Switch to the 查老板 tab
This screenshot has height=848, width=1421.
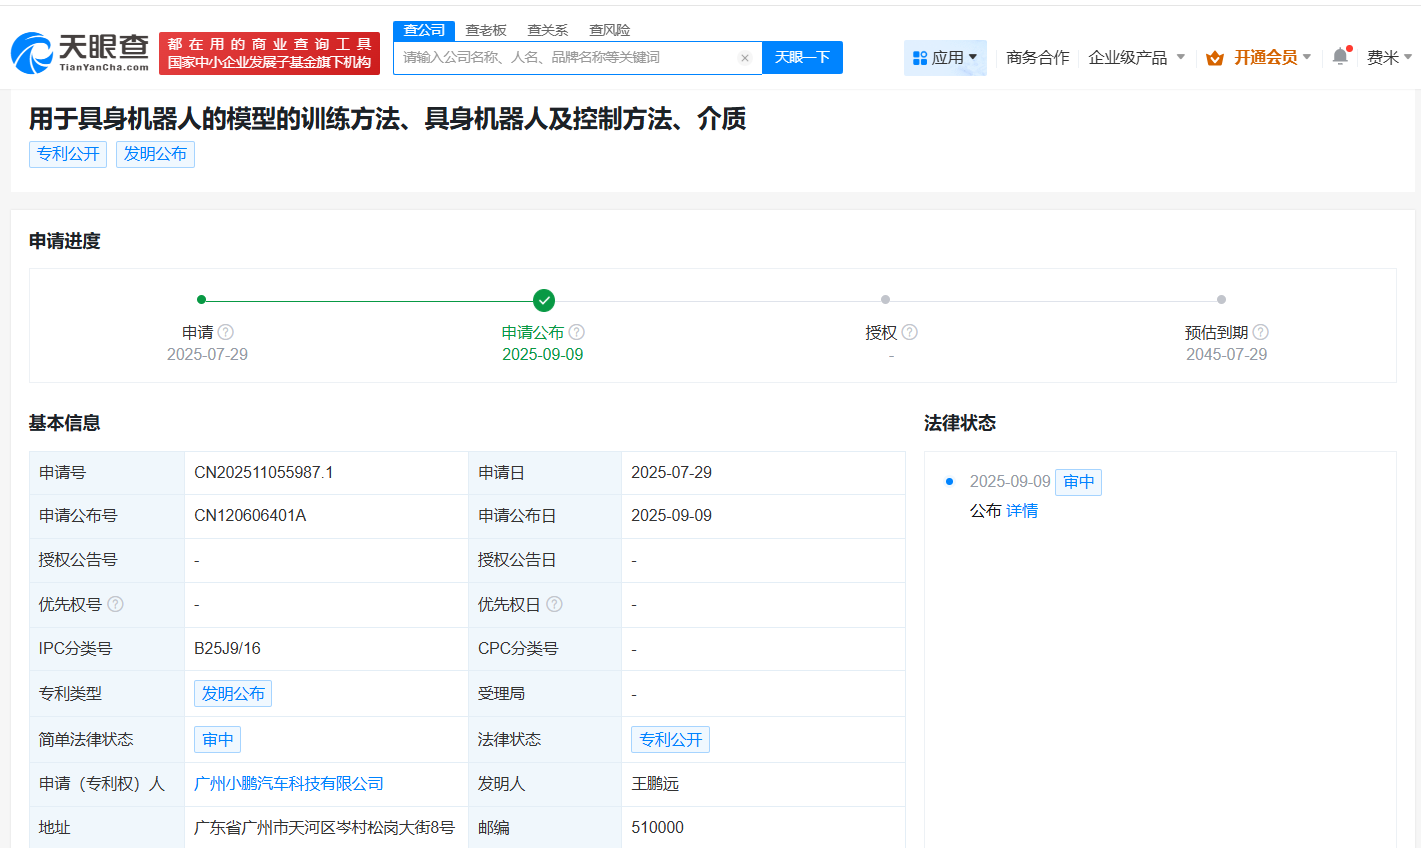tap(486, 30)
